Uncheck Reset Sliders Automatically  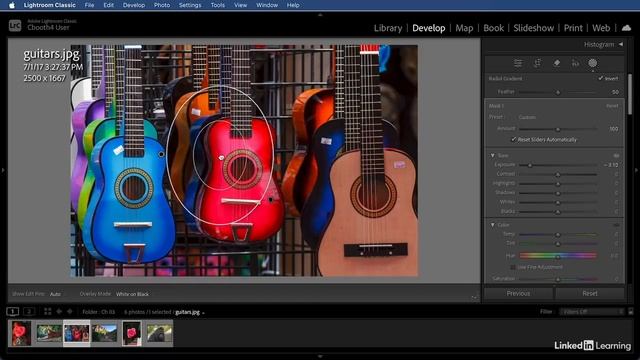(513, 140)
